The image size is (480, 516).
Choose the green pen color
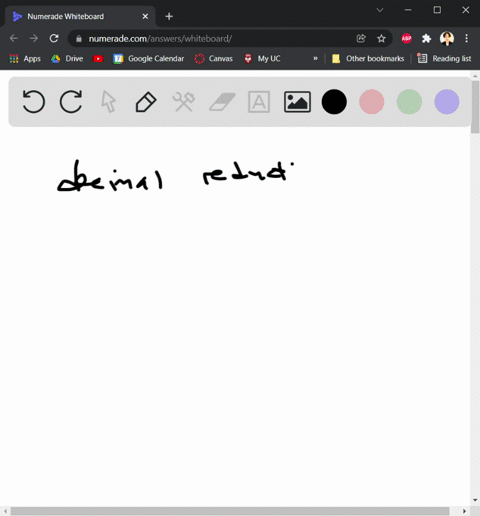coord(409,102)
